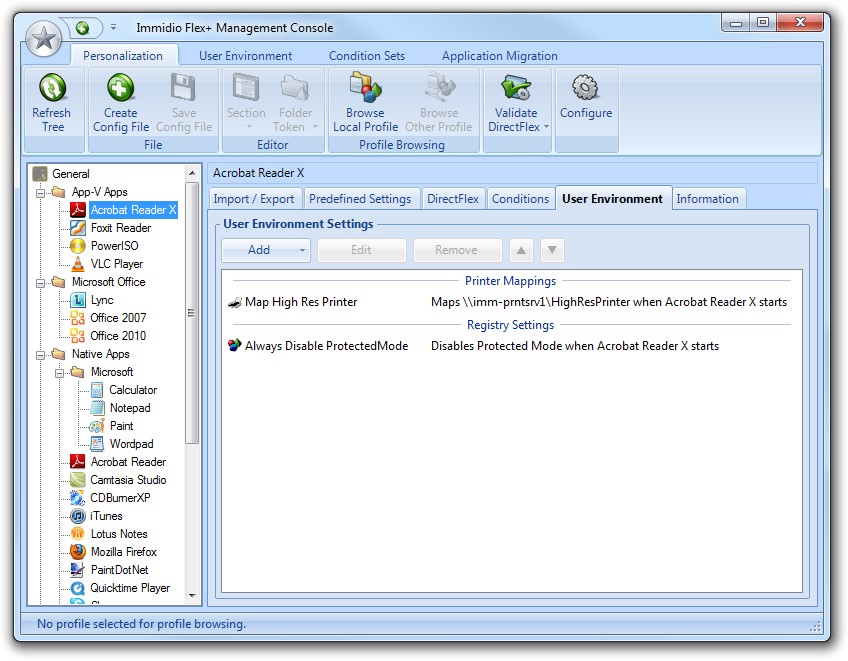The height and width of the screenshot is (661, 848).
Task: Click the tree vertical scrollbar thumb
Action: pos(192,313)
